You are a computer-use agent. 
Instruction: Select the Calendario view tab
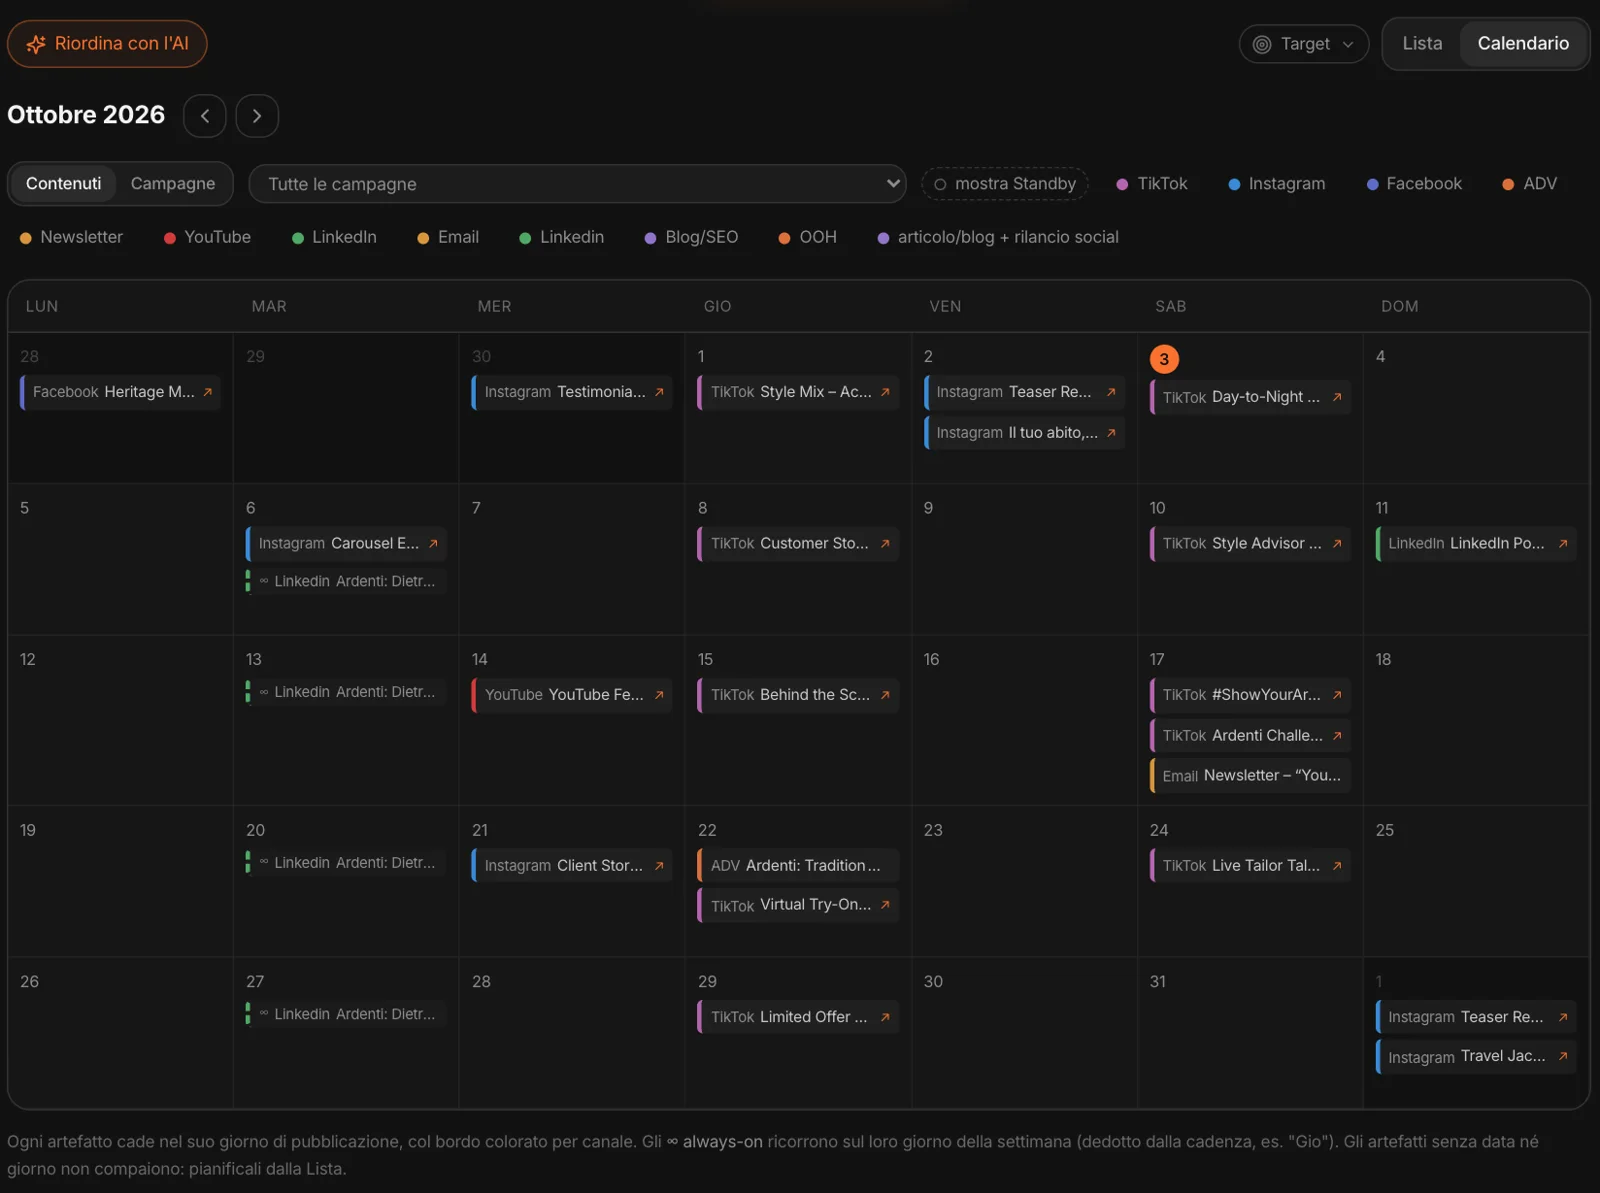pos(1523,44)
